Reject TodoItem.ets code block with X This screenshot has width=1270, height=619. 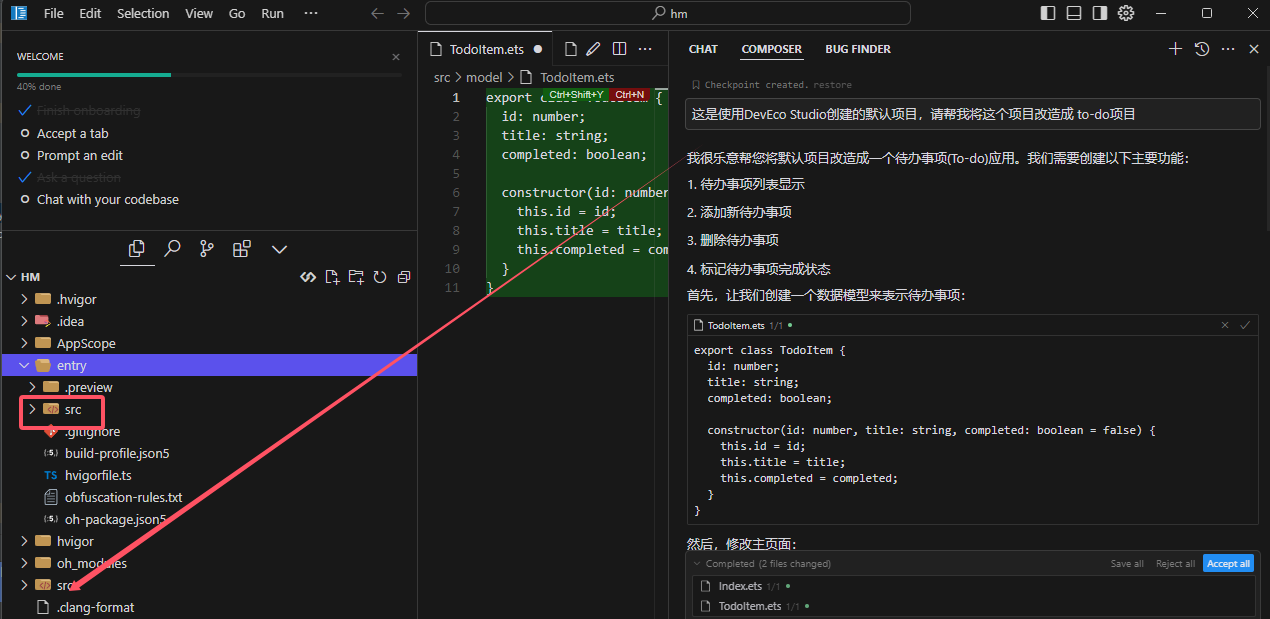click(1225, 325)
